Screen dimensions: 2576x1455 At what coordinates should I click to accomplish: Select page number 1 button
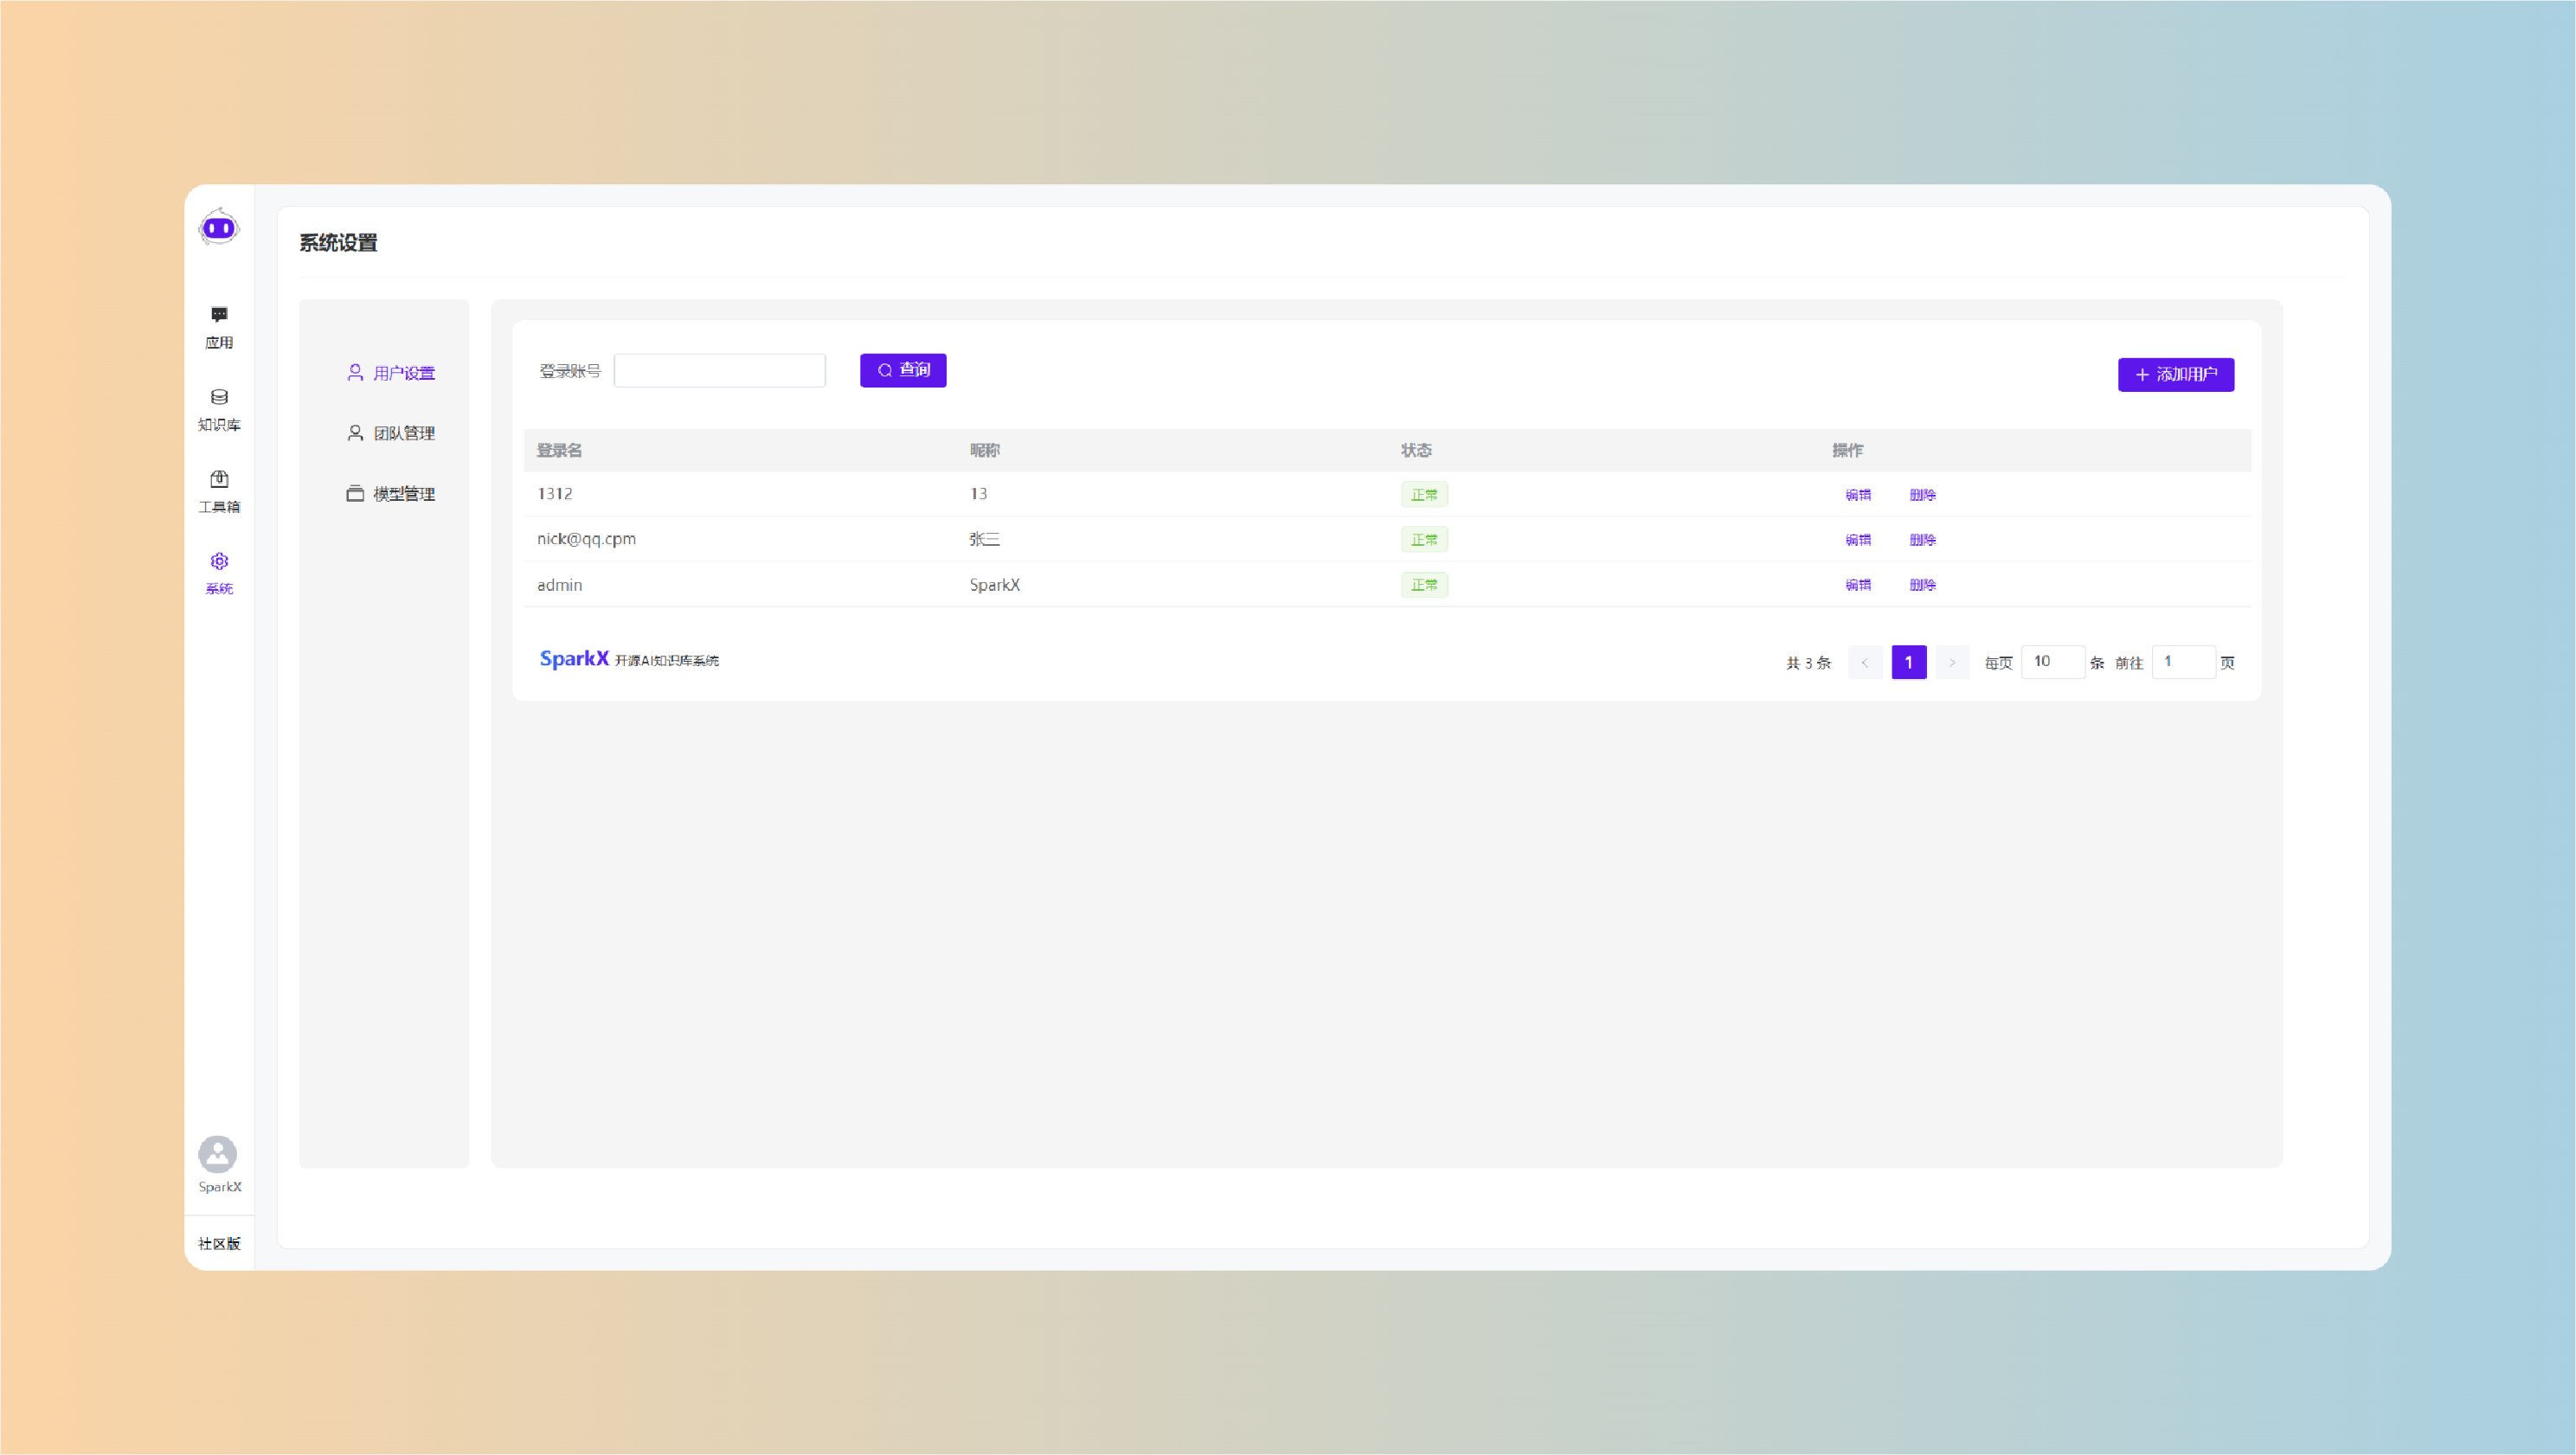[x=1908, y=663]
